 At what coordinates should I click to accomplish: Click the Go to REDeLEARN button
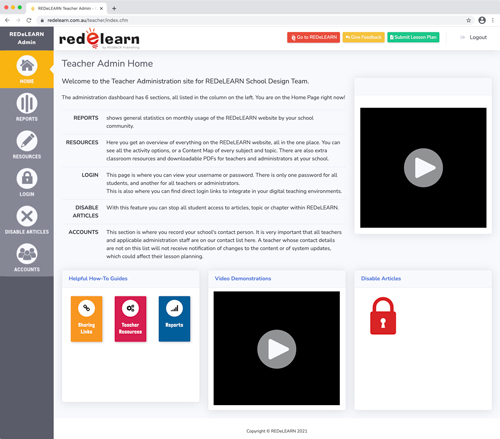[x=313, y=37]
